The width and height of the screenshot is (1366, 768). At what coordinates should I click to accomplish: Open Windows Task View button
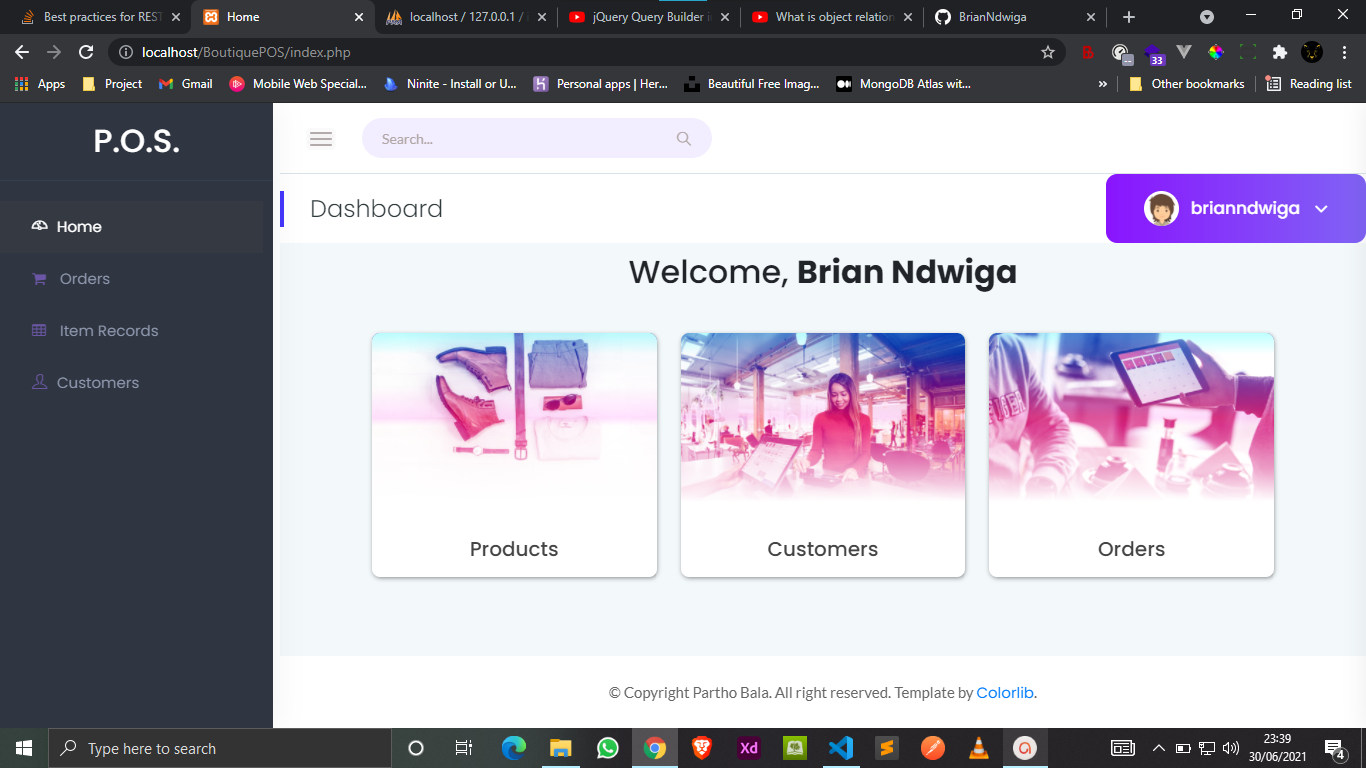click(463, 748)
